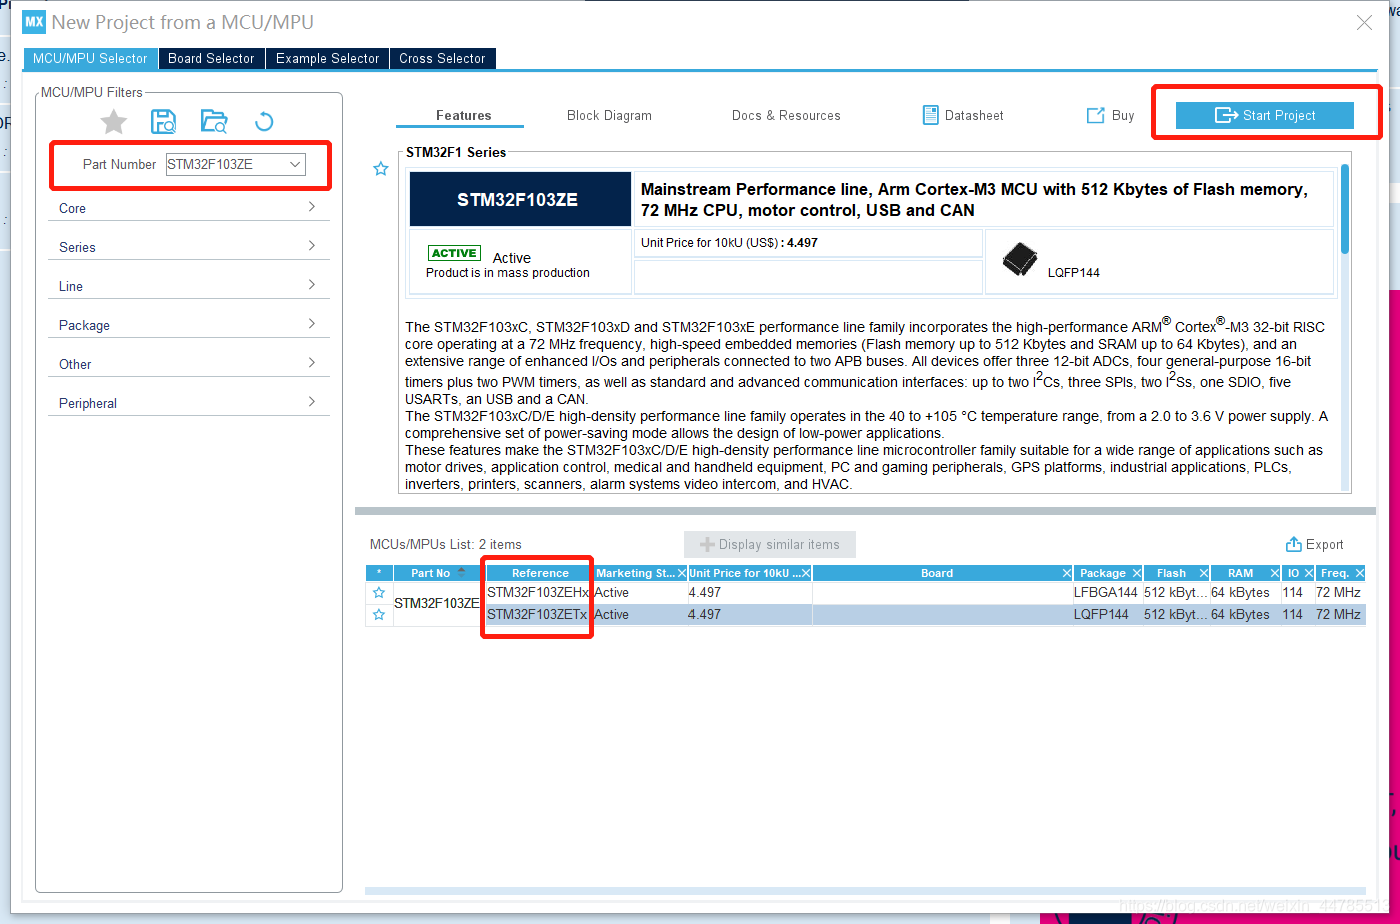Switch to MCU/MPU Selector tab
The image size is (1400, 924).
(x=90, y=58)
